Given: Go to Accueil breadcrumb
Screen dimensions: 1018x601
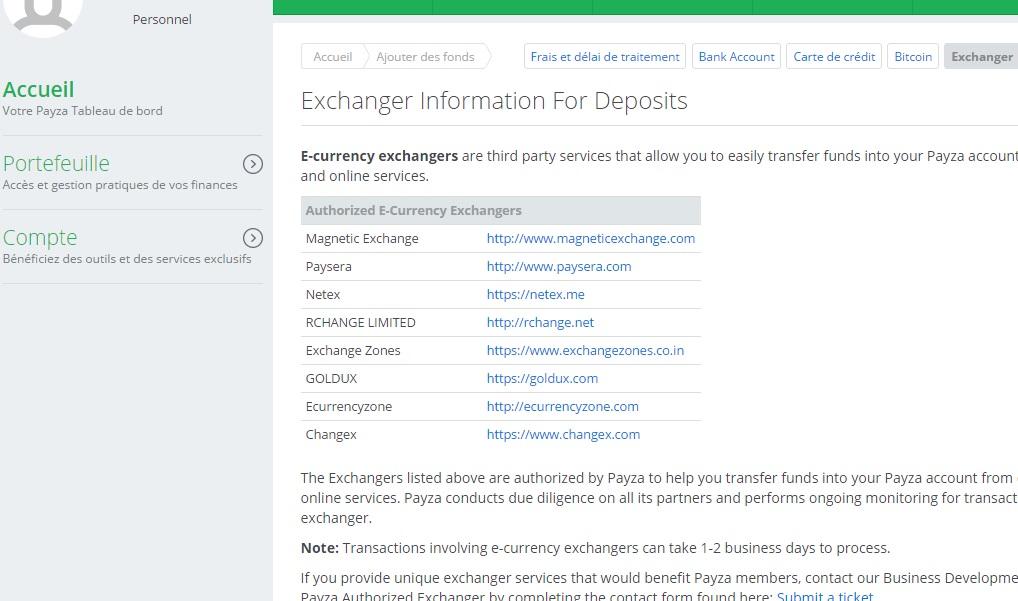Looking at the screenshot, I should pos(332,56).
